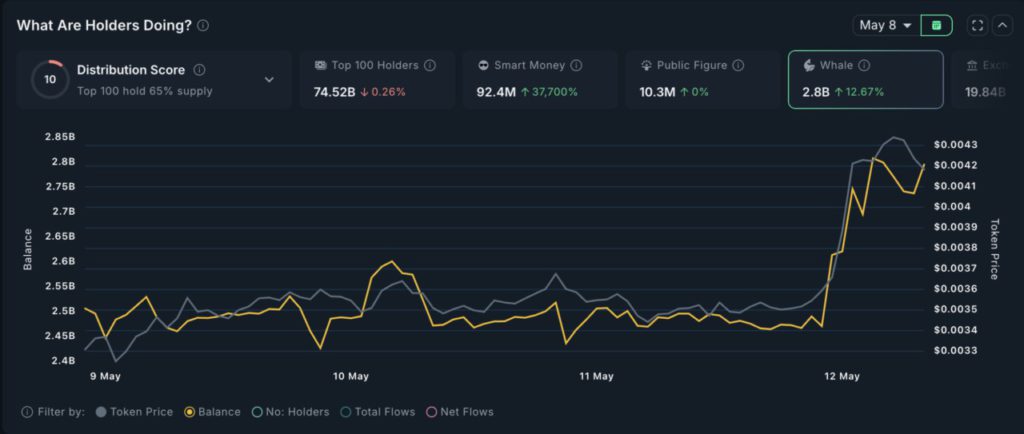Viewport: 1024px width, 434px height.
Task: Click the Whale info icon
Action: [x=864, y=65]
